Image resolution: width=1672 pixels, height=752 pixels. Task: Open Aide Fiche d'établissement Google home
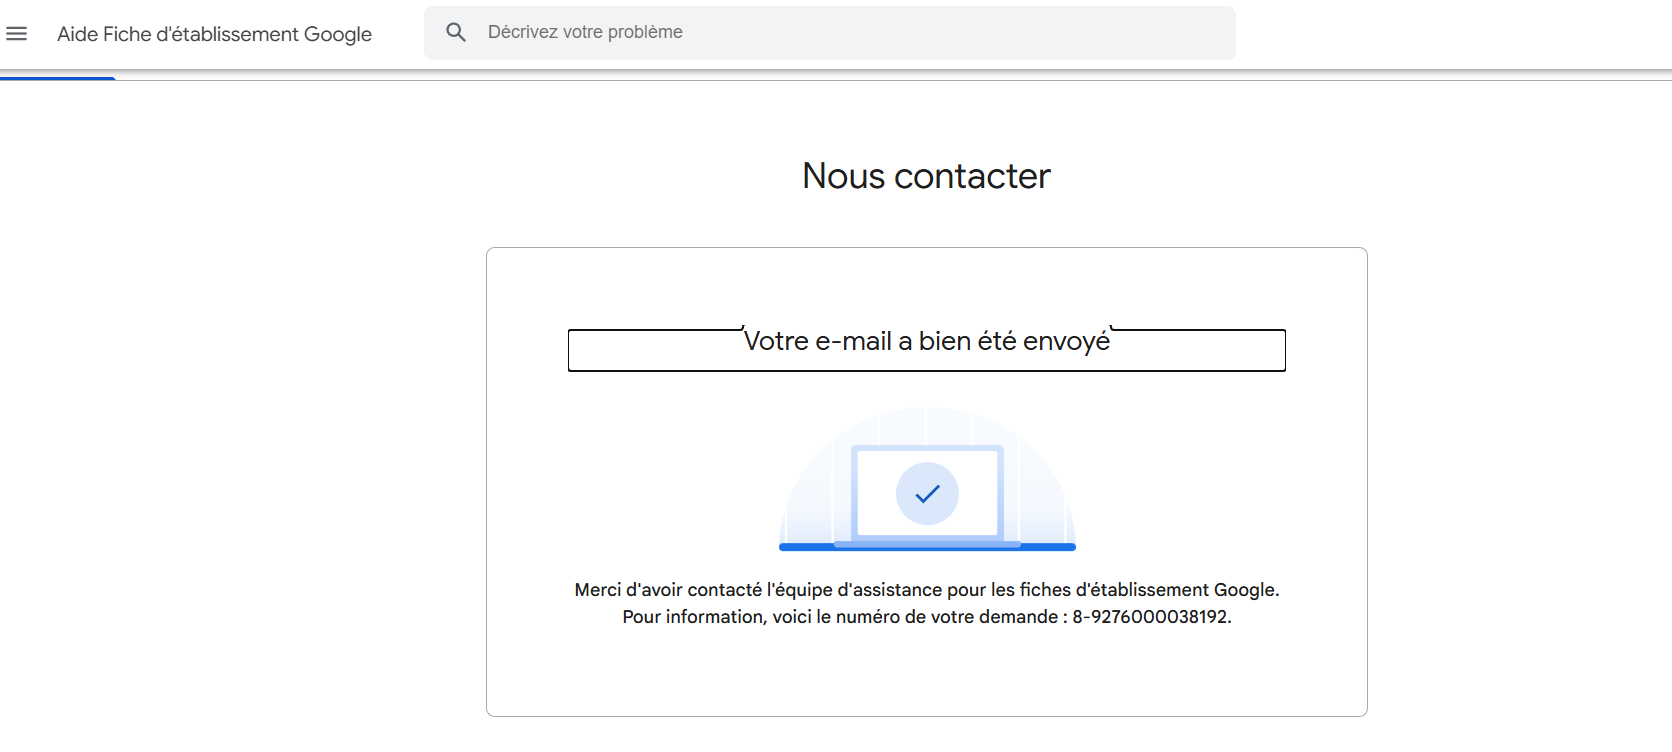coord(214,34)
